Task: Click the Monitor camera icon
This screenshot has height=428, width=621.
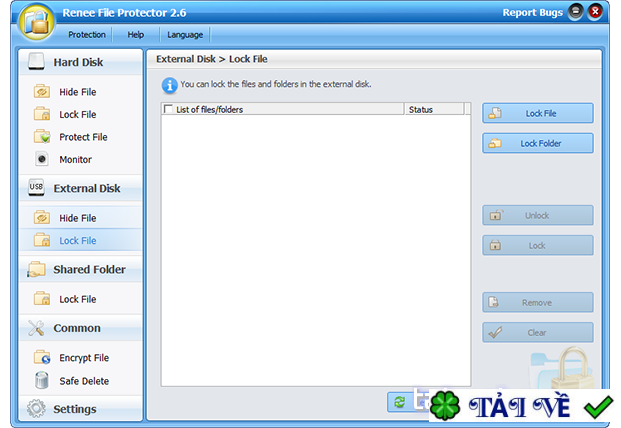Action: [42, 159]
